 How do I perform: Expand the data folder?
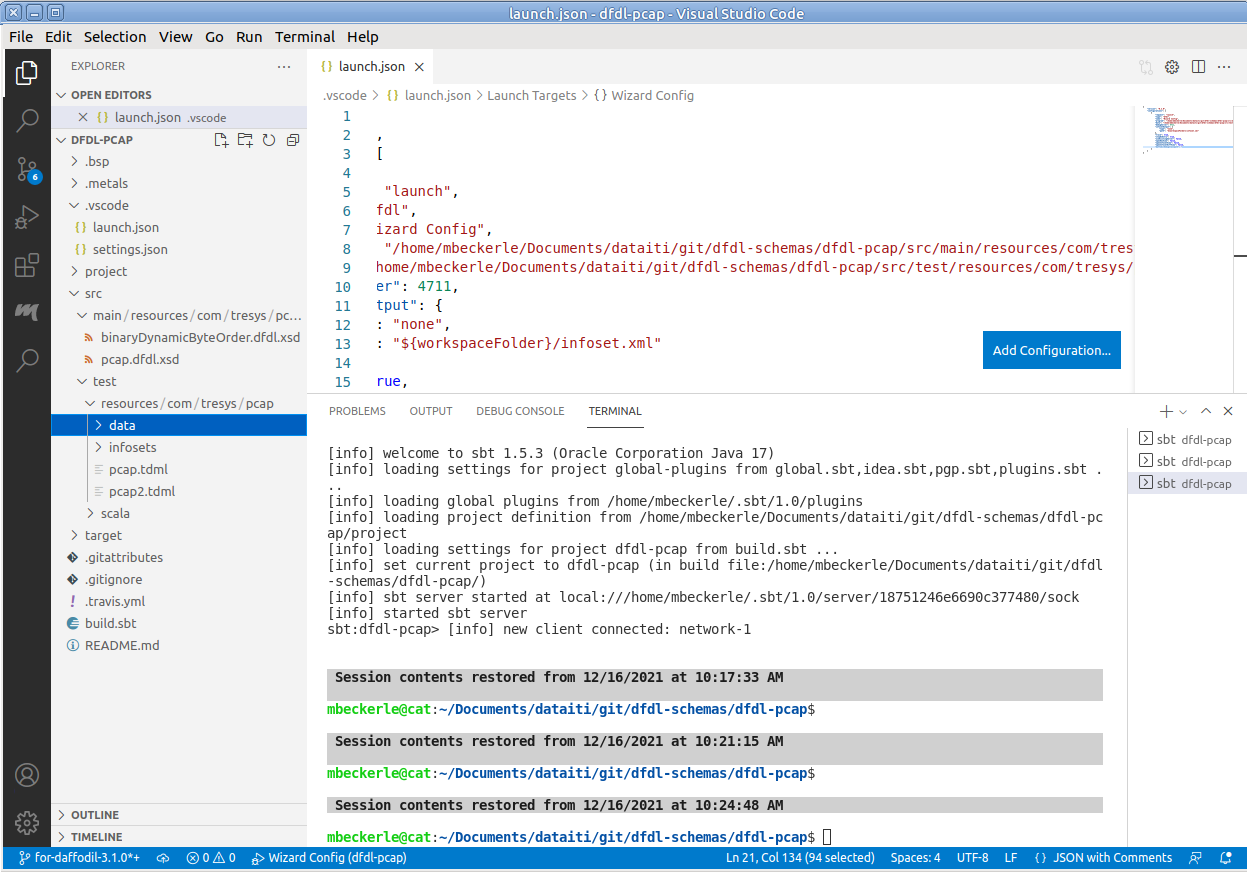tap(179, 425)
